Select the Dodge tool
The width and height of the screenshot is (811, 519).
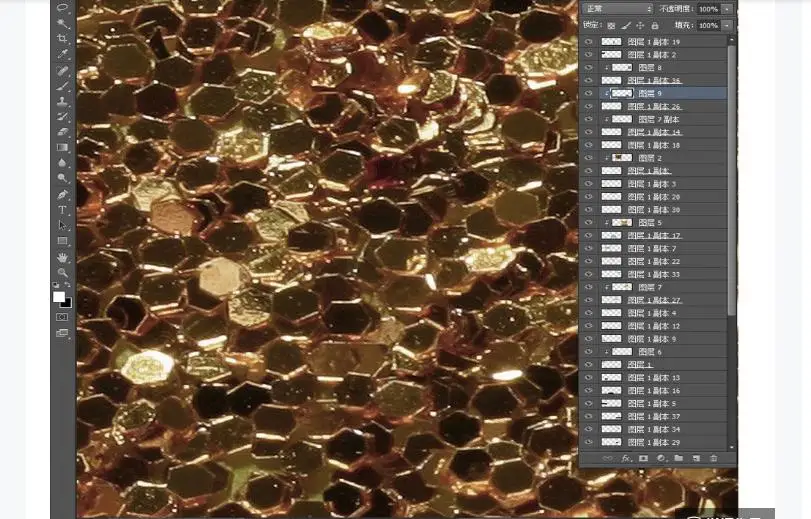click(x=62, y=178)
